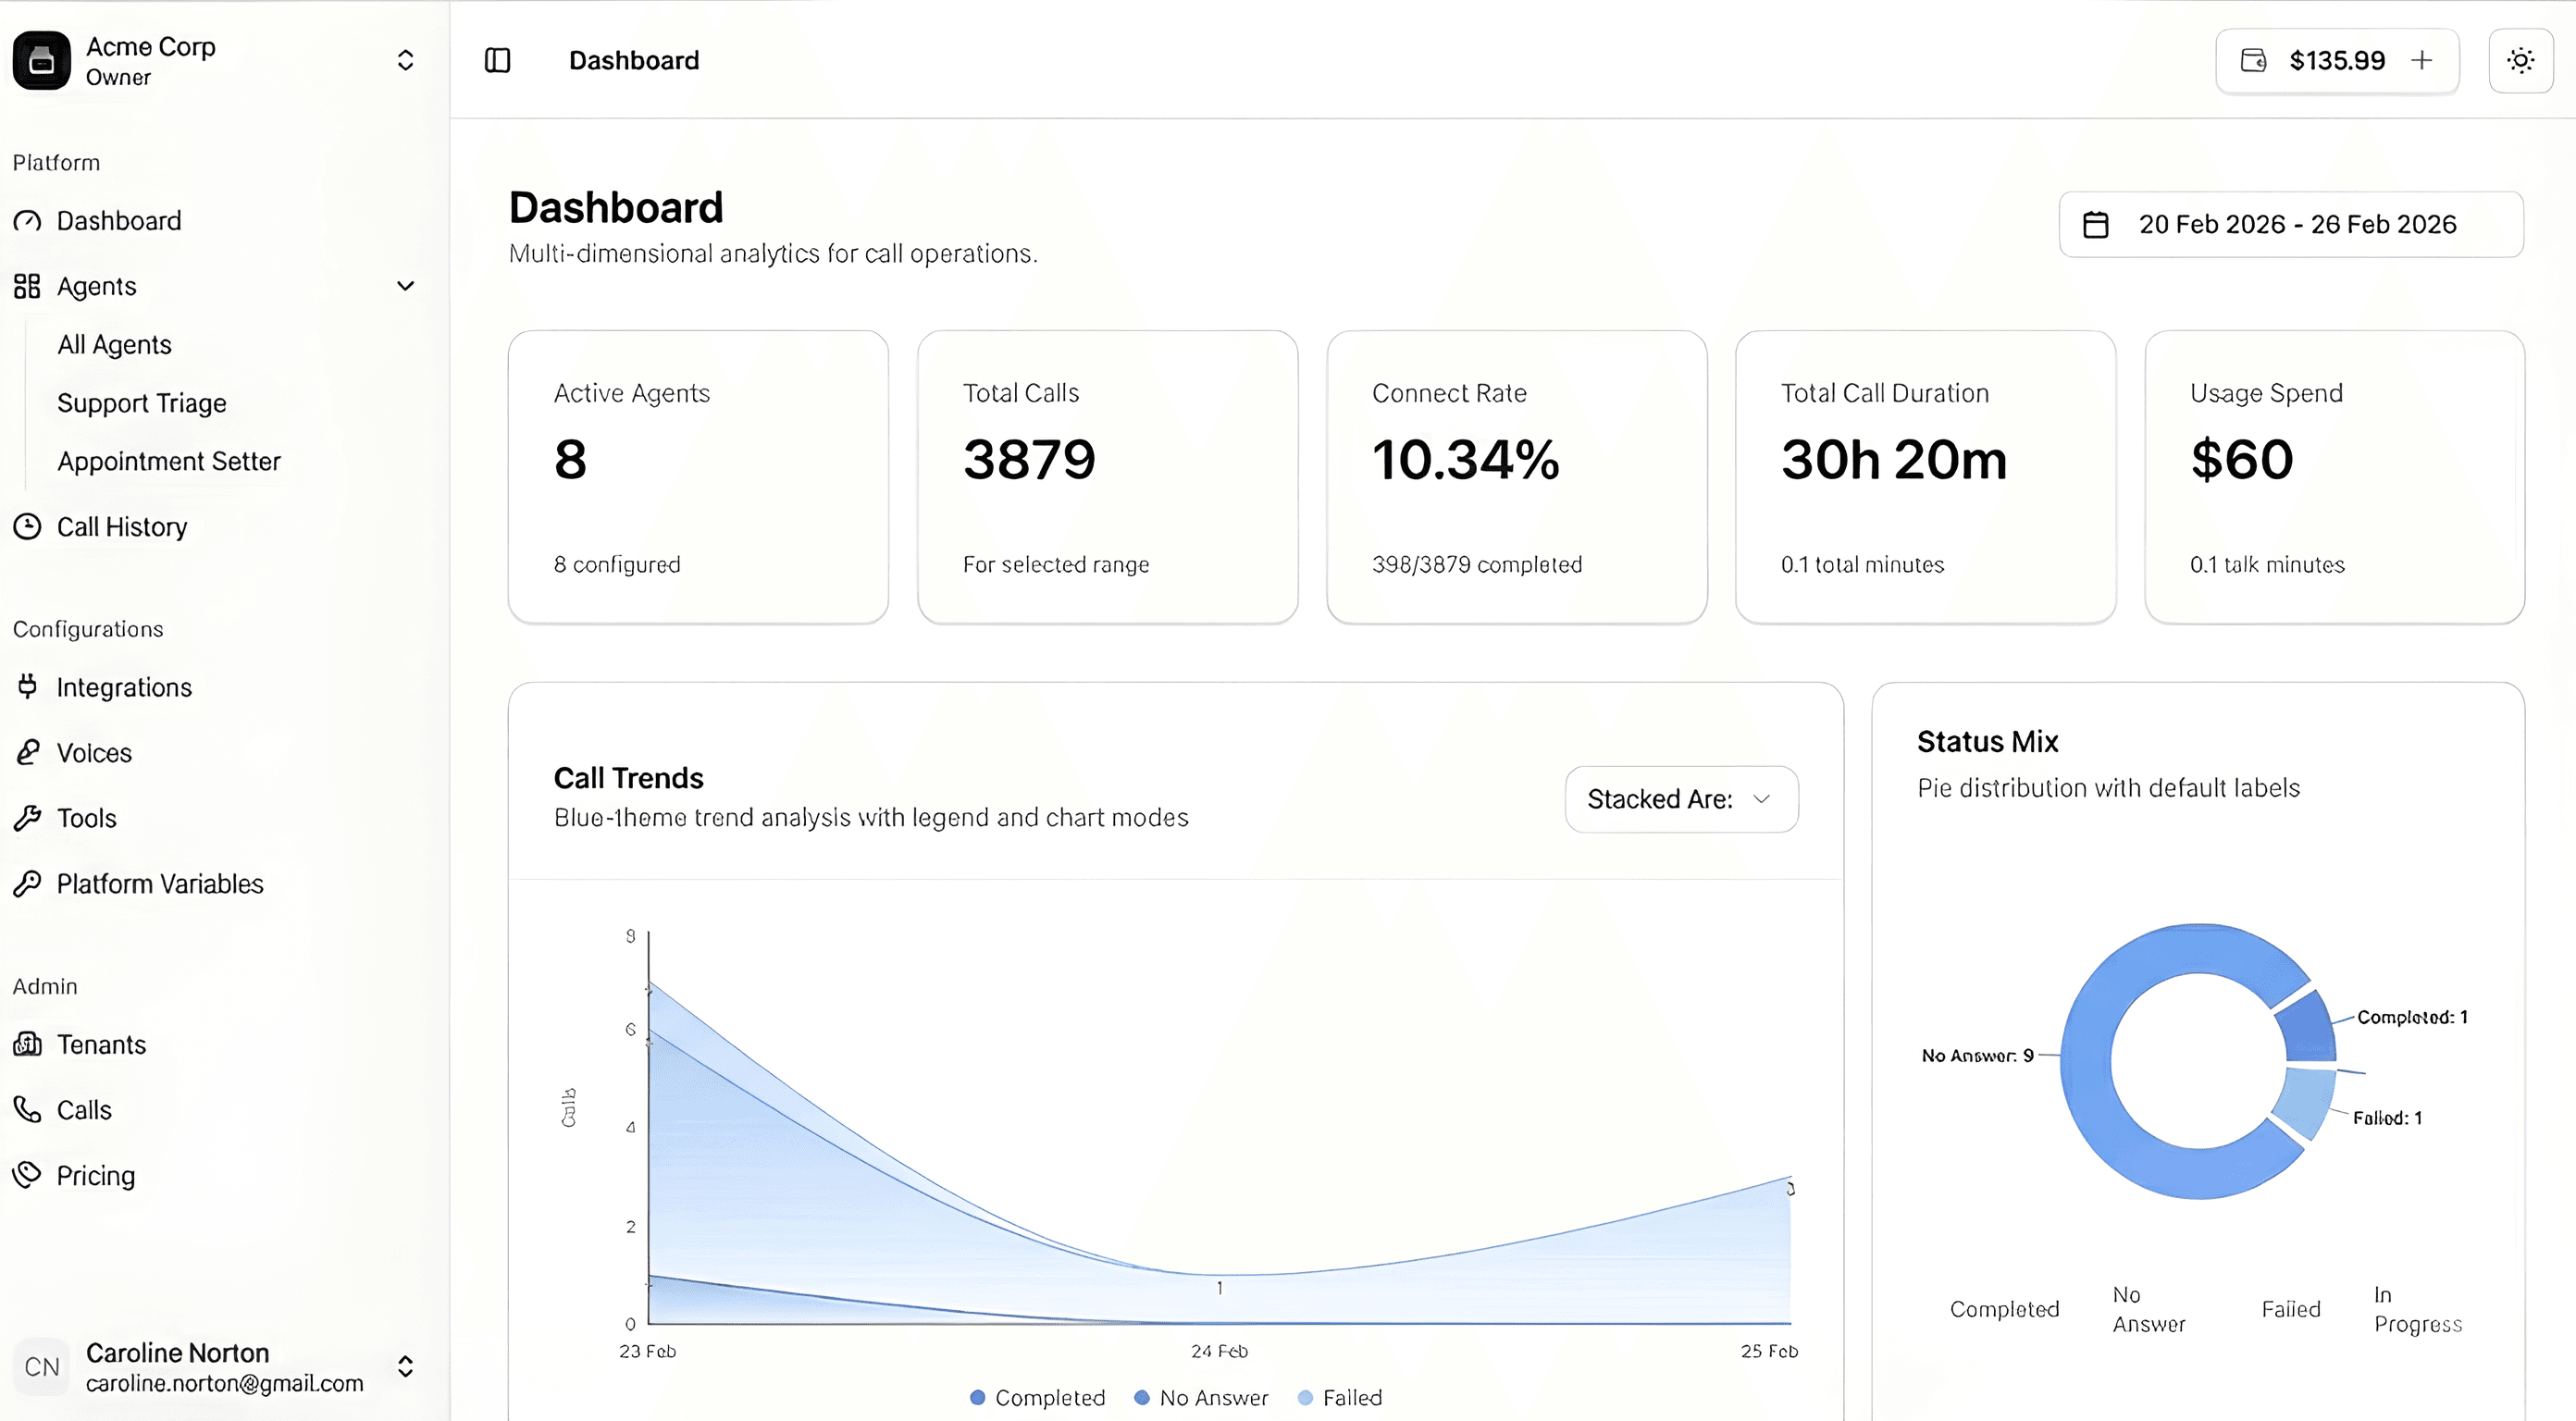Select the Pricing tag icon
Screen dimensions: 2576x1421
27,1175
